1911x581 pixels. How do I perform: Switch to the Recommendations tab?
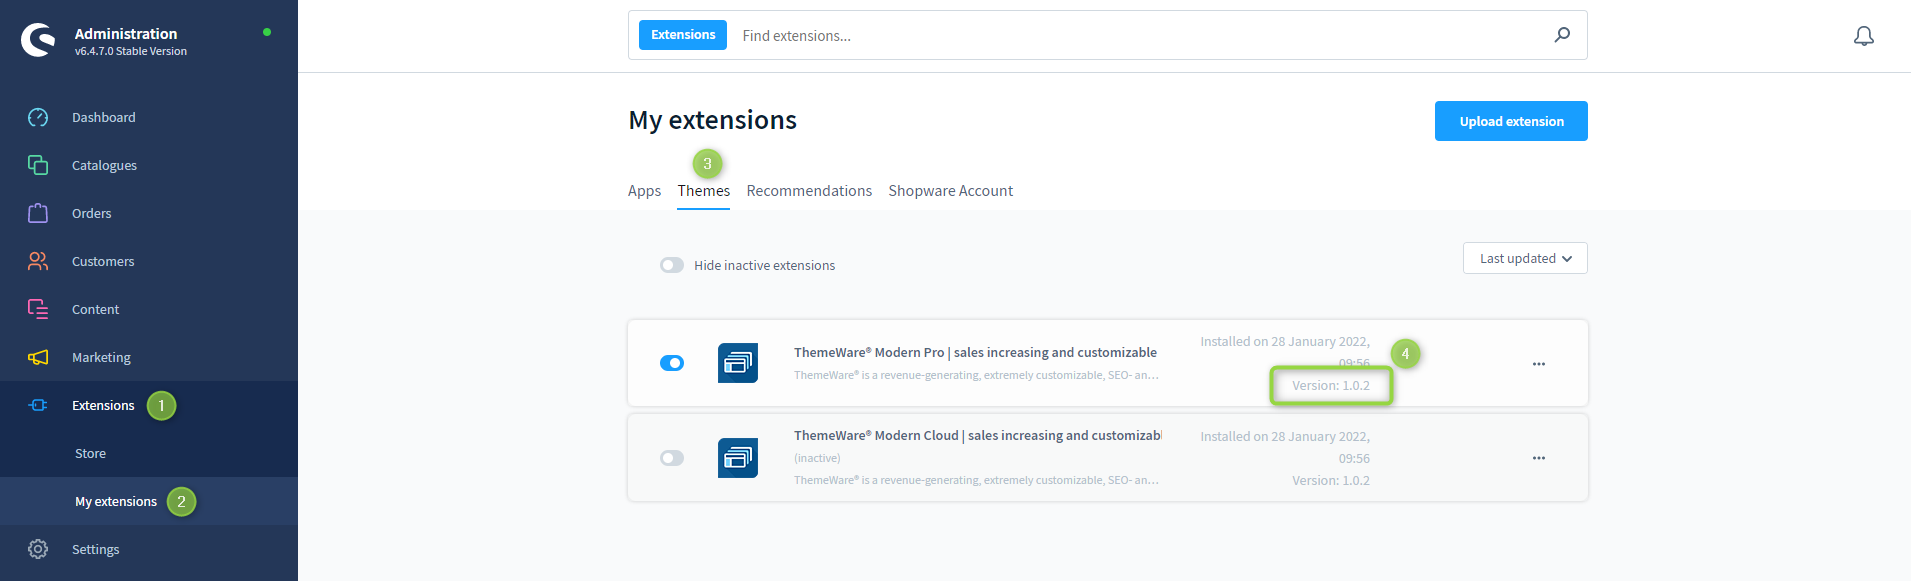pyautogui.click(x=809, y=191)
